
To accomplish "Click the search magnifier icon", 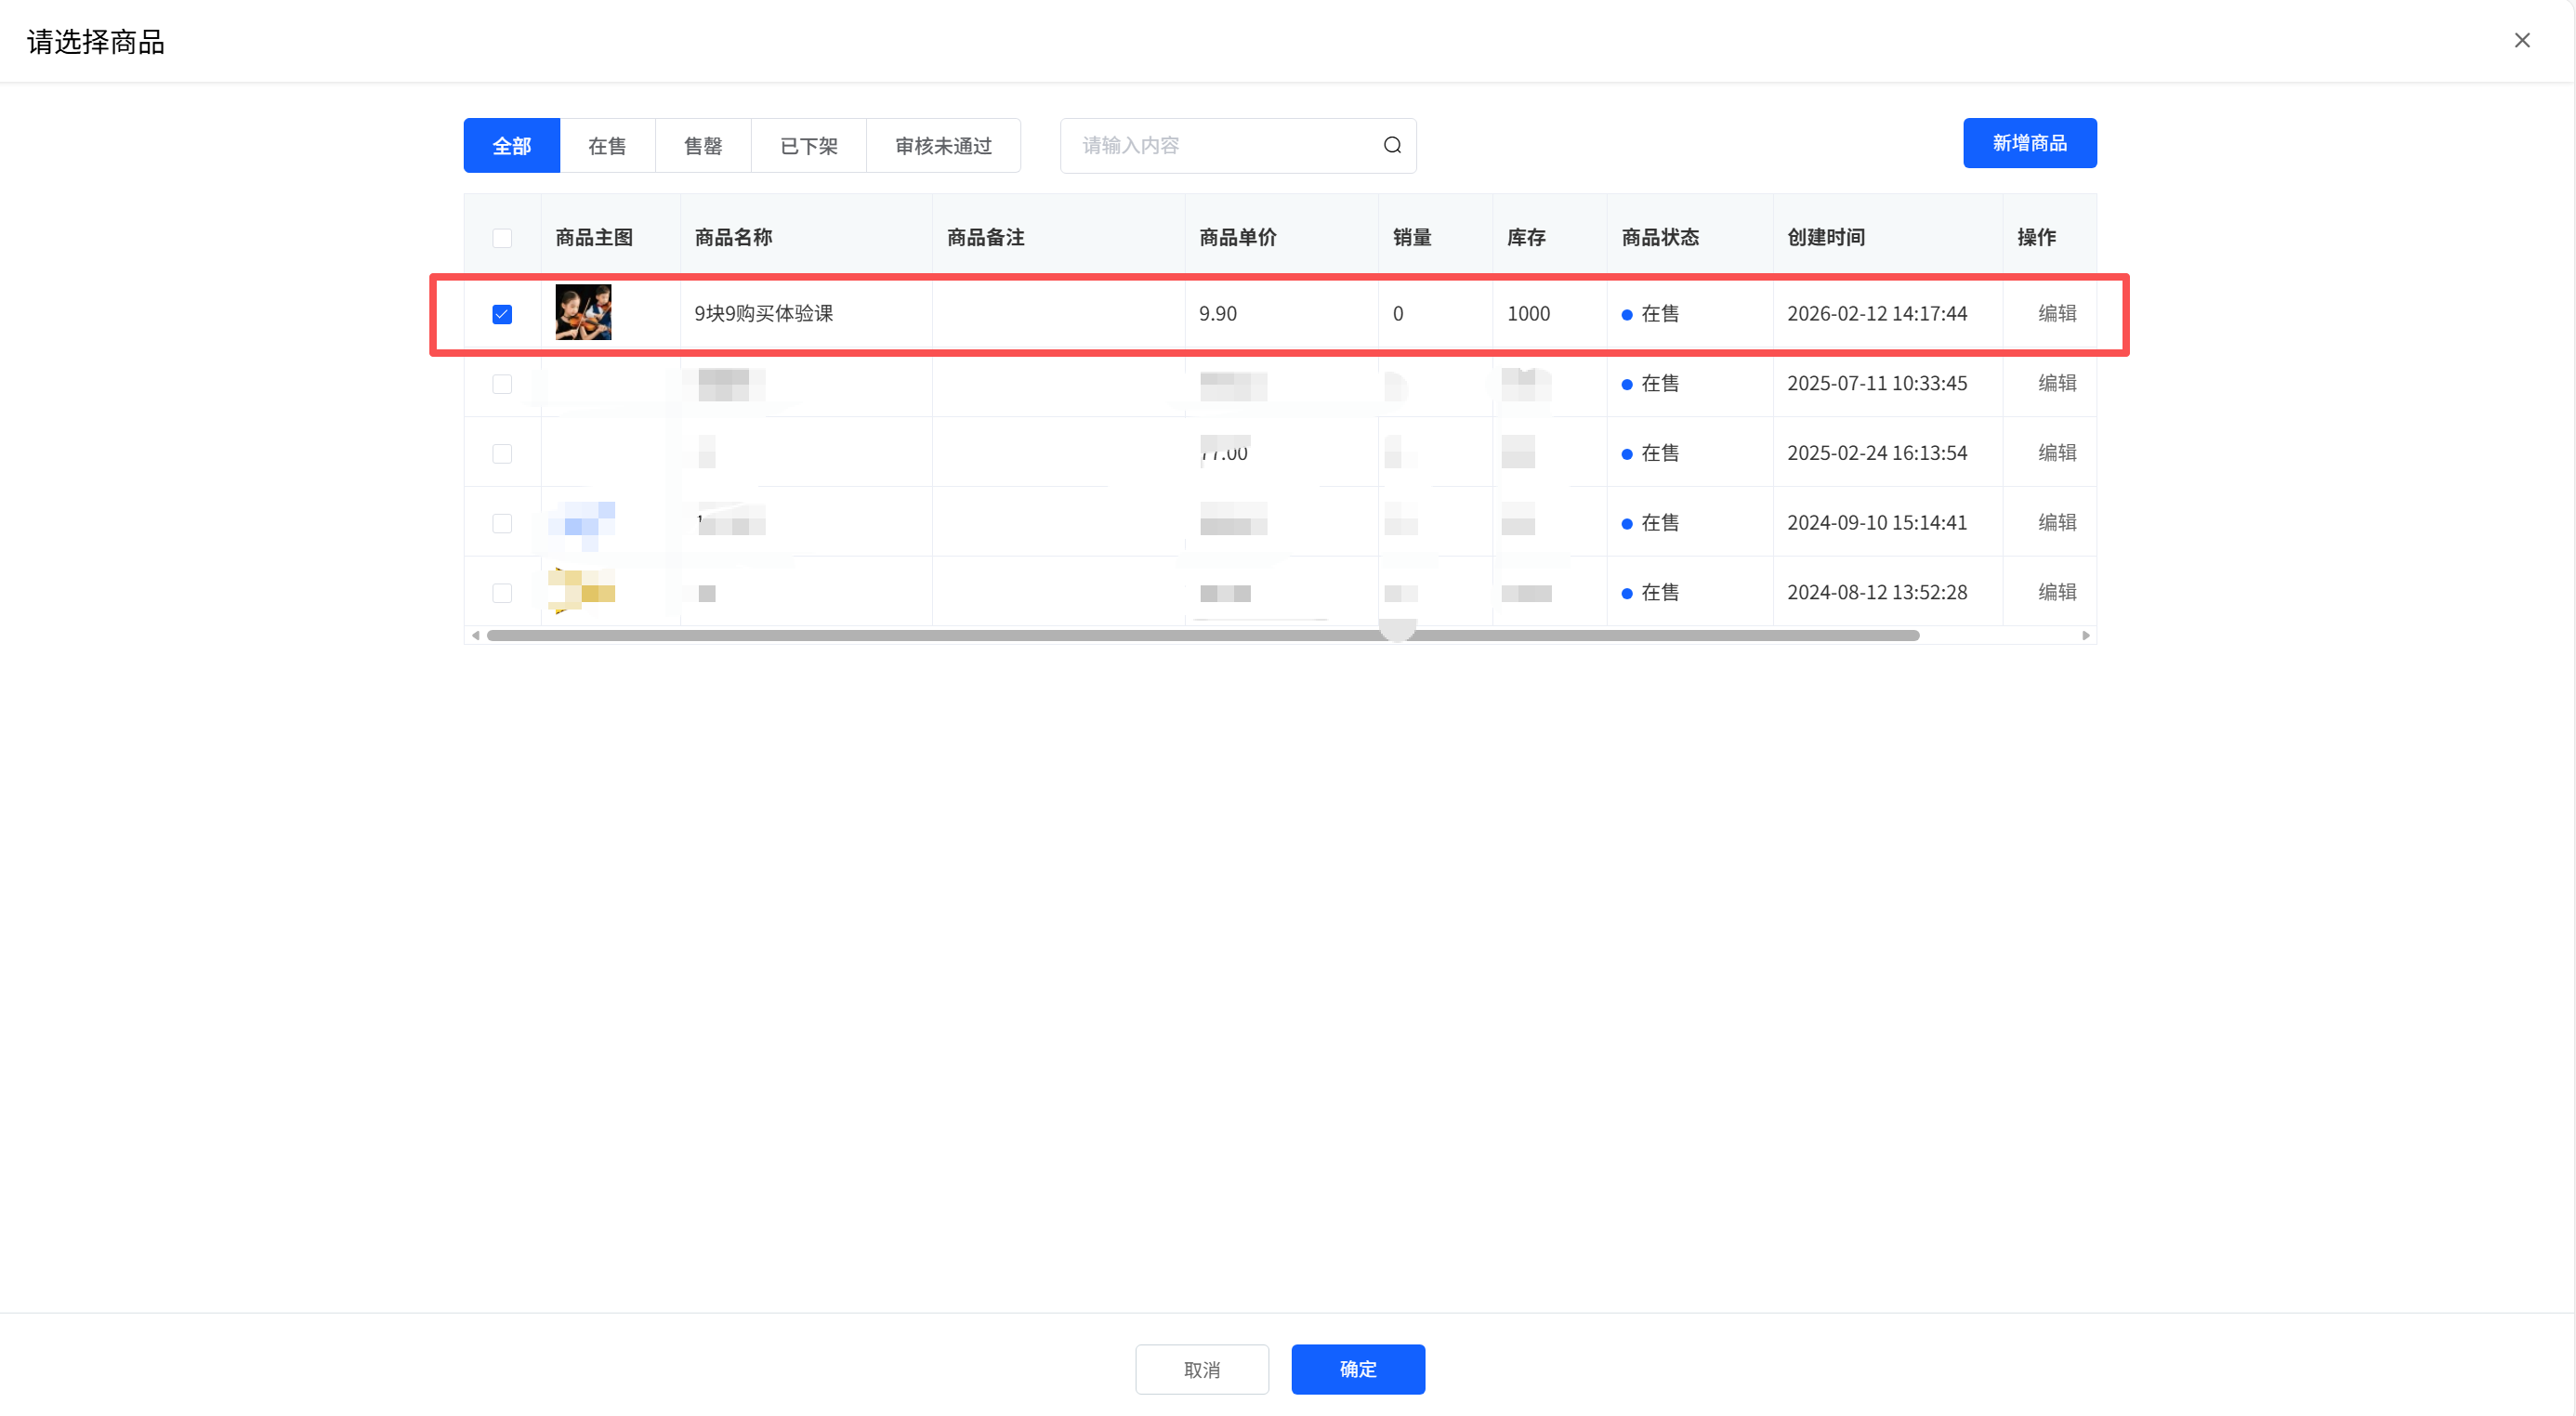I will click(x=1391, y=145).
